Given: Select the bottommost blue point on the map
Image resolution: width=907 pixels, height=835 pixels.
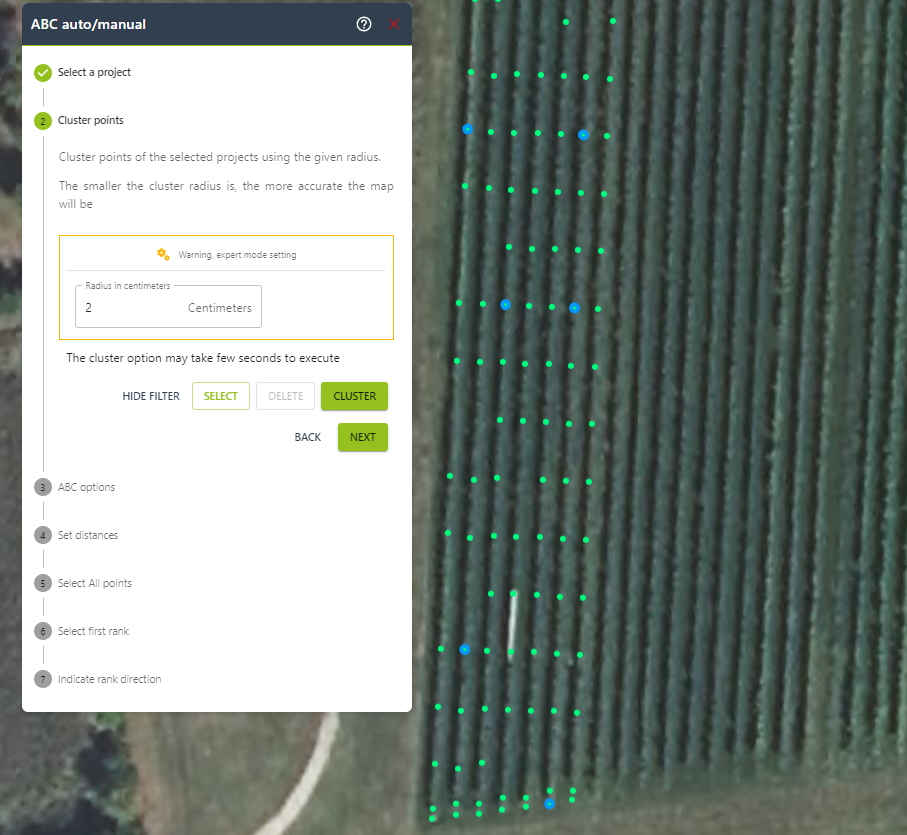Looking at the screenshot, I should pos(549,804).
